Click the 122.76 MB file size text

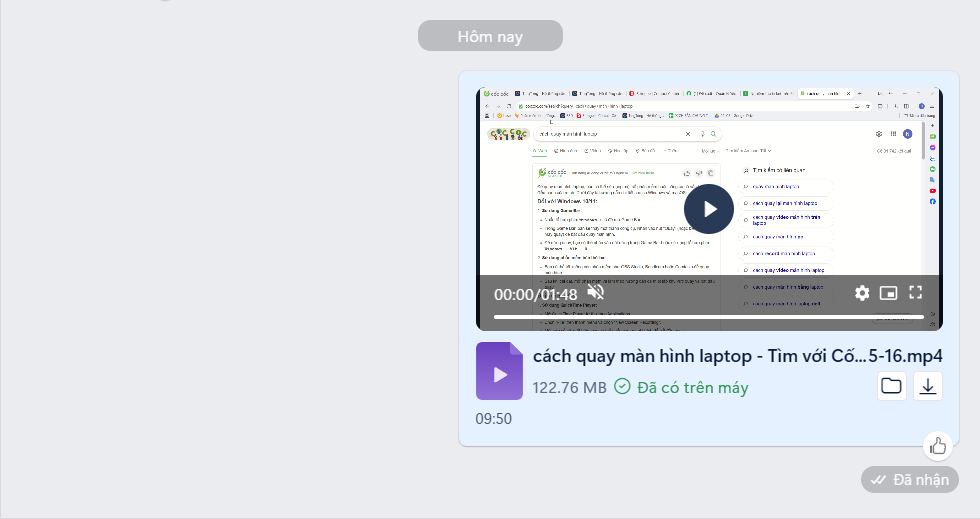569,387
